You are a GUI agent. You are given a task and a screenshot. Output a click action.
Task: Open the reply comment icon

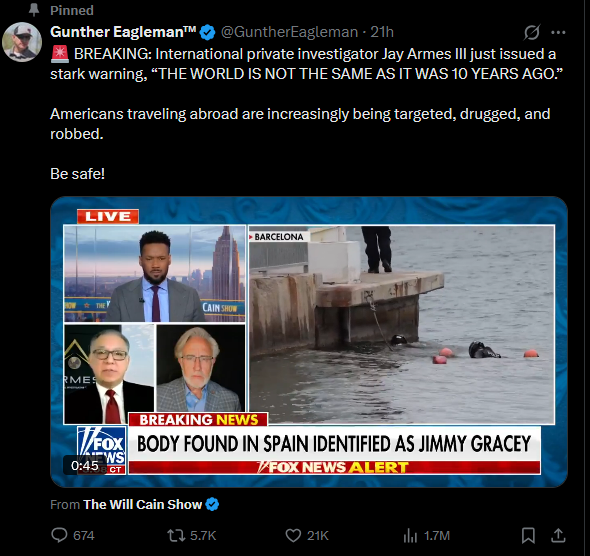tap(59, 535)
